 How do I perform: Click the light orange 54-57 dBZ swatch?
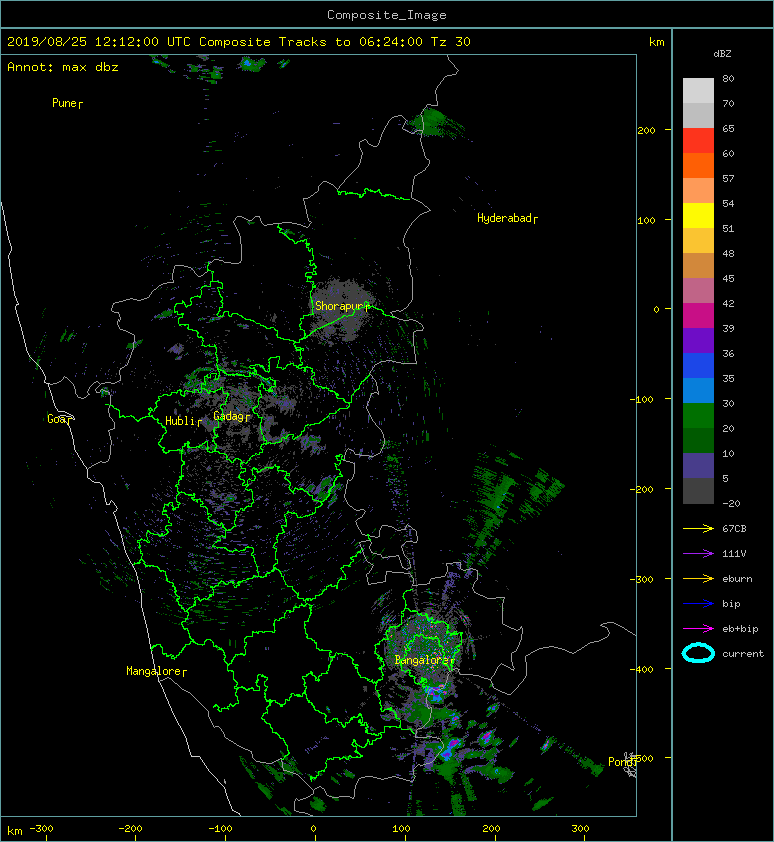pyautogui.click(x=698, y=190)
